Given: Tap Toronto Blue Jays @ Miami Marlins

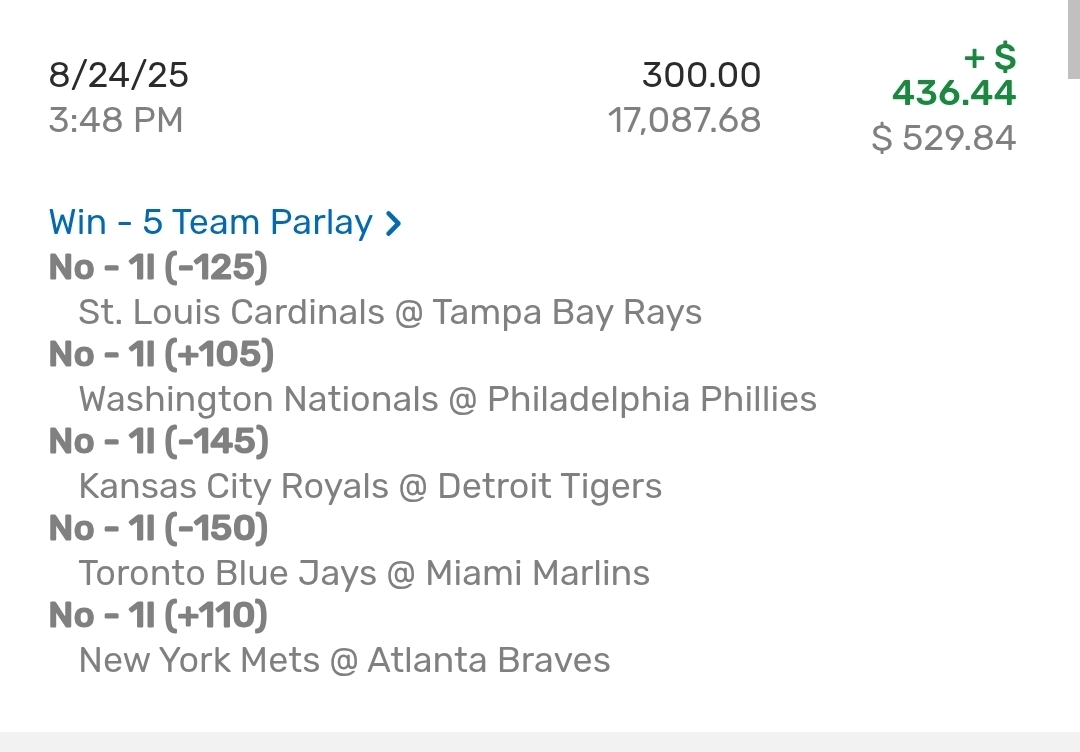Looking at the screenshot, I should tap(364, 573).
